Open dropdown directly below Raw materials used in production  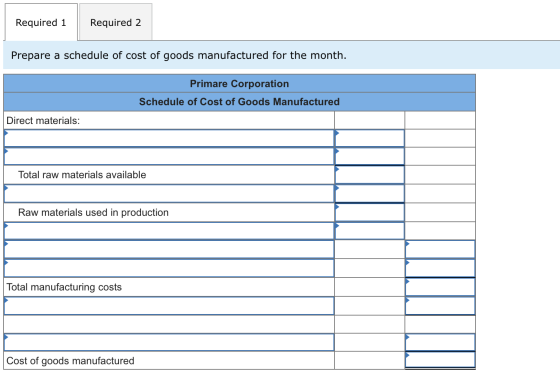coord(169,231)
